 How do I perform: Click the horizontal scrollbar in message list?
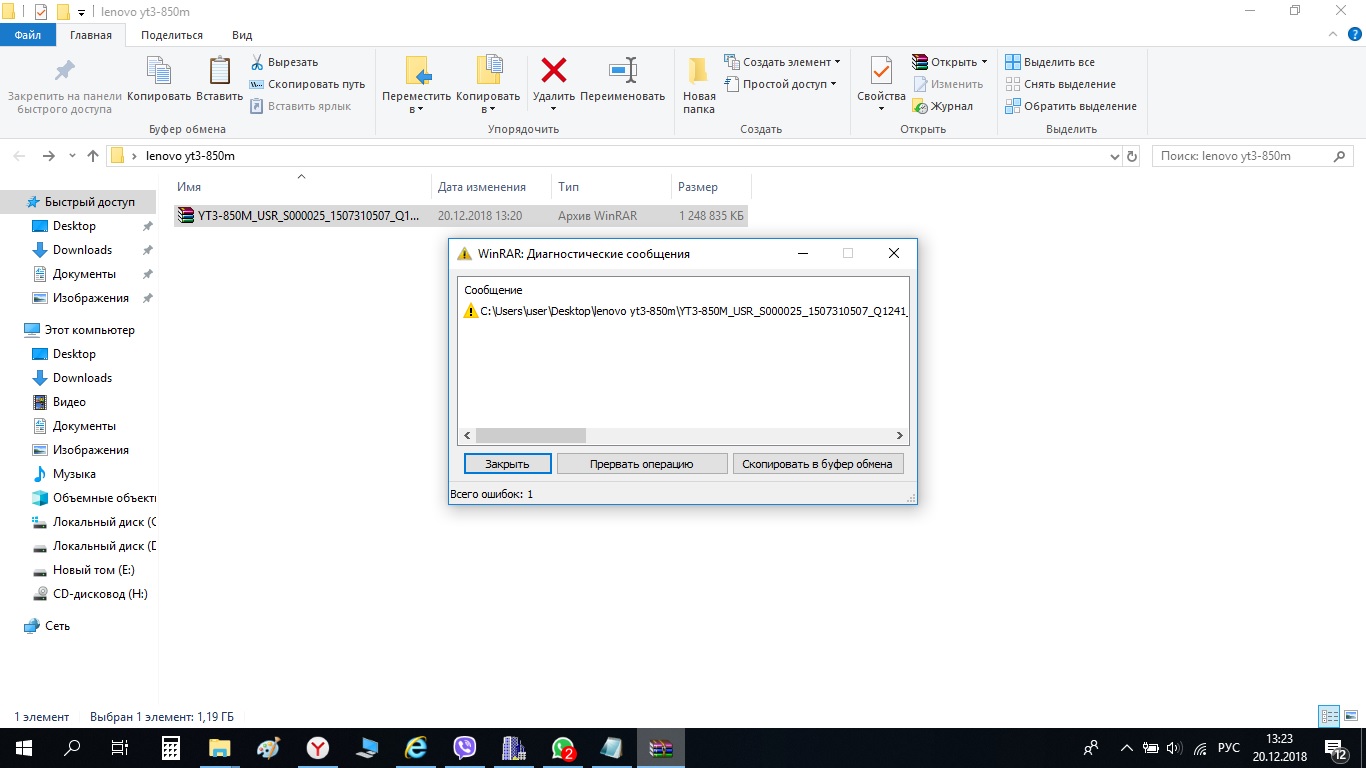531,436
